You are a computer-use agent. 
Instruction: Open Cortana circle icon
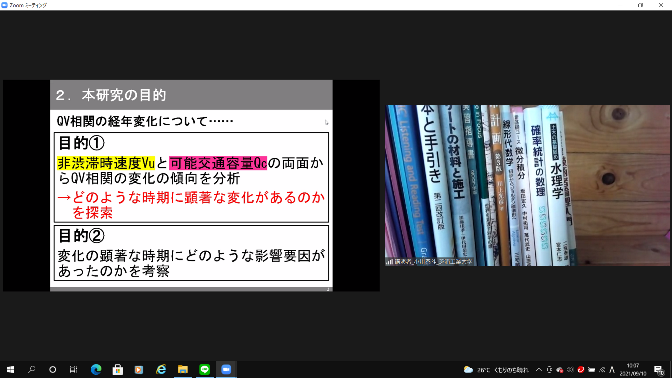tap(52, 369)
